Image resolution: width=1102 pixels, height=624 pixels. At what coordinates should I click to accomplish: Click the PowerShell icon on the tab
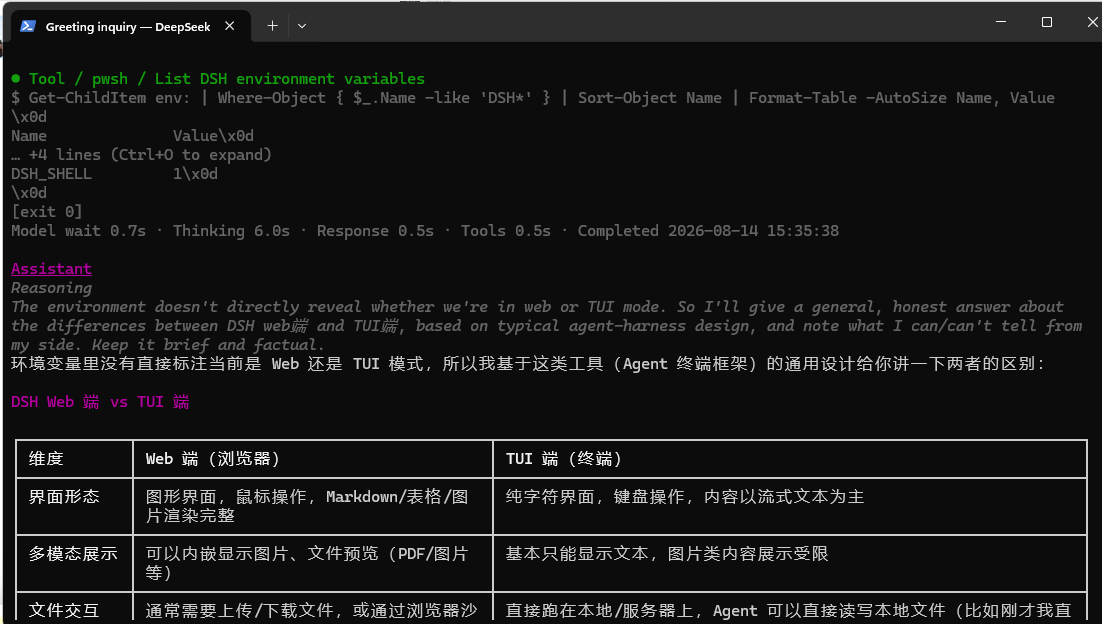pyautogui.click(x=28, y=26)
